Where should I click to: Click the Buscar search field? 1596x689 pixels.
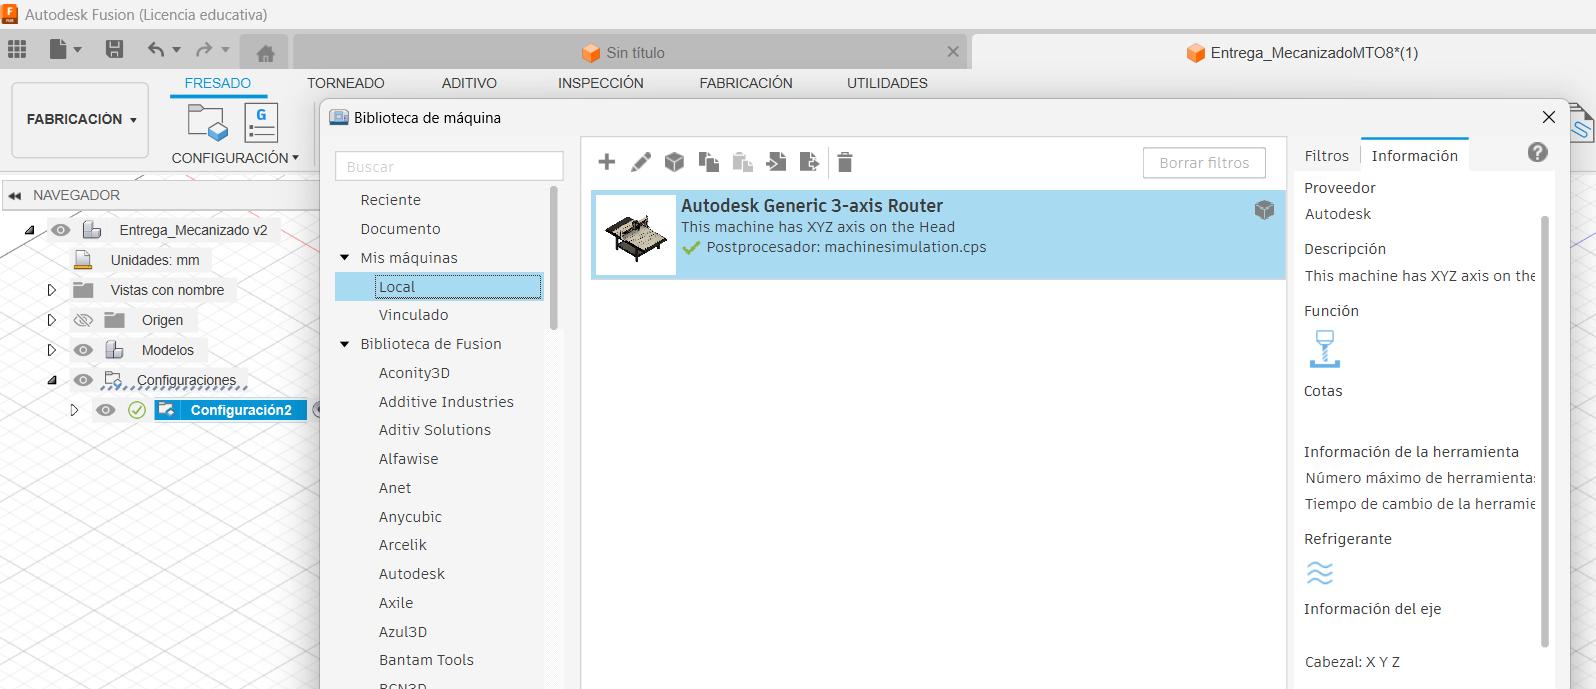tap(449, 166)
